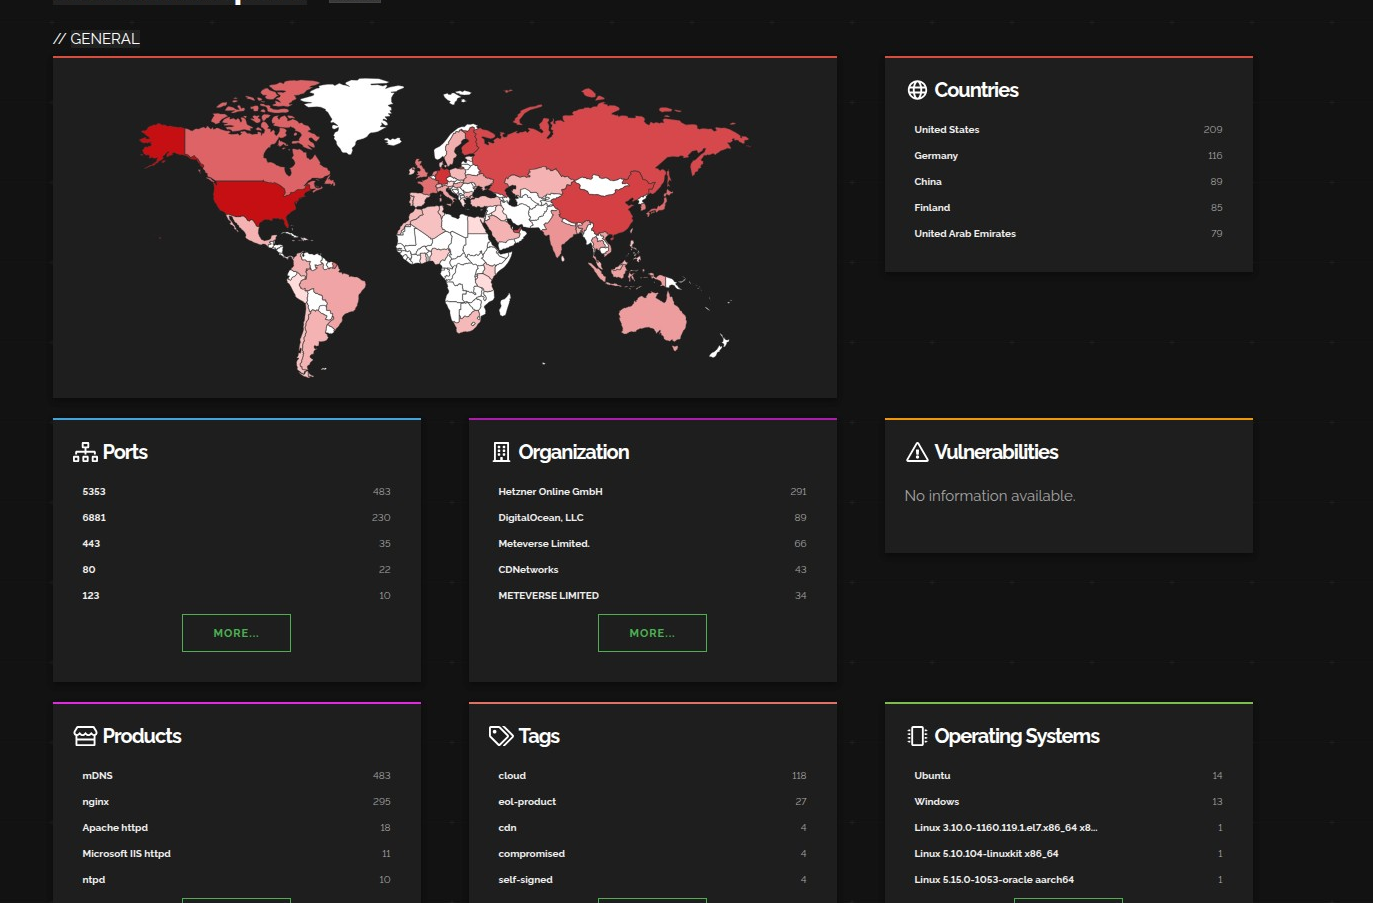The image size is (1373, 903).
Task: Choose the eol-product tag
Action: coord(527,802)
